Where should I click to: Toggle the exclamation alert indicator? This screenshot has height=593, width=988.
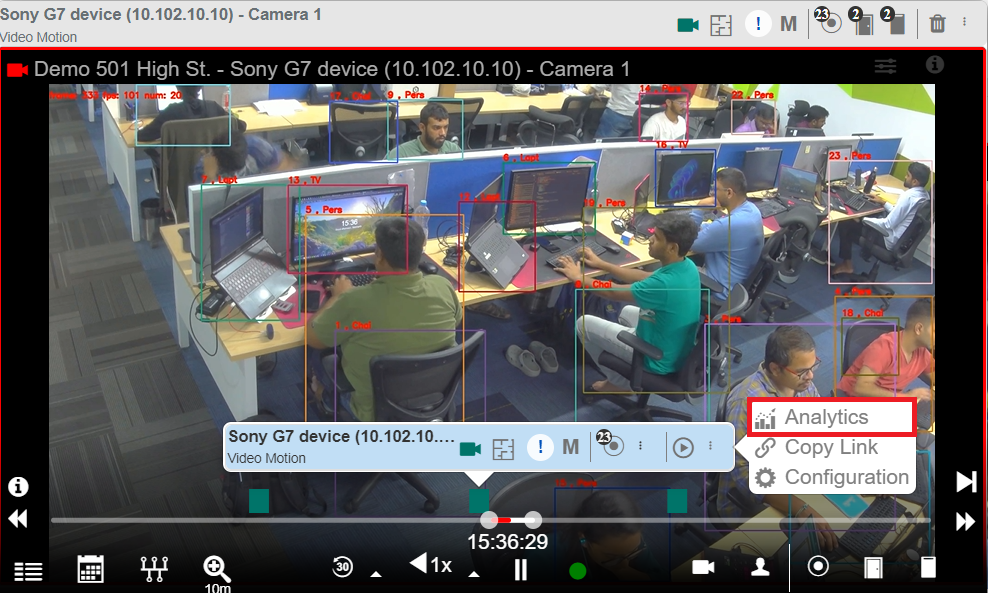coord(758,22)
